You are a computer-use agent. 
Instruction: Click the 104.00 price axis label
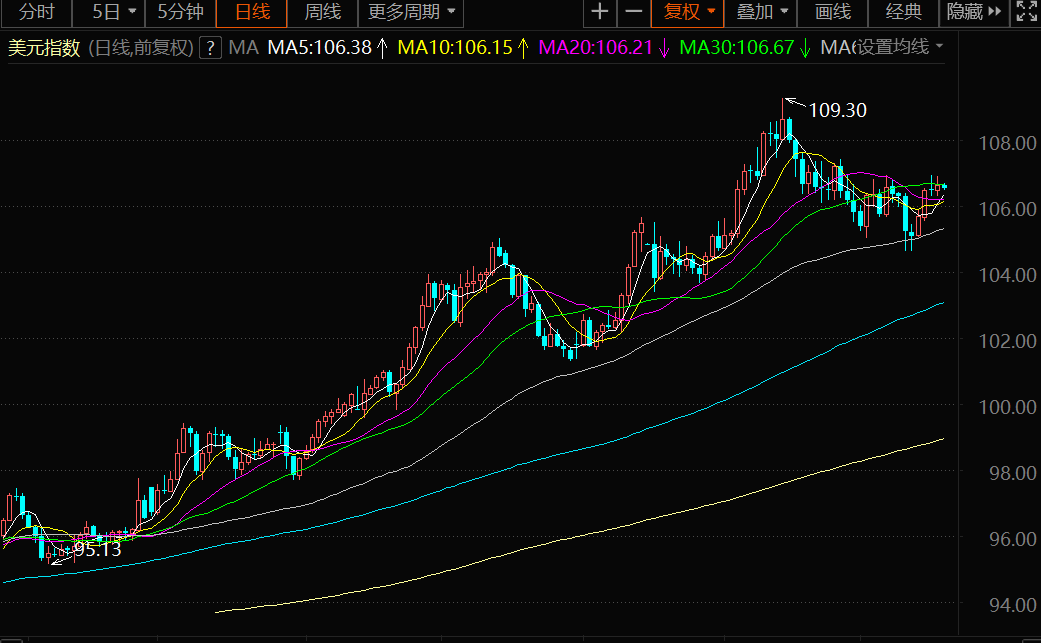[x=1008, y=275]
